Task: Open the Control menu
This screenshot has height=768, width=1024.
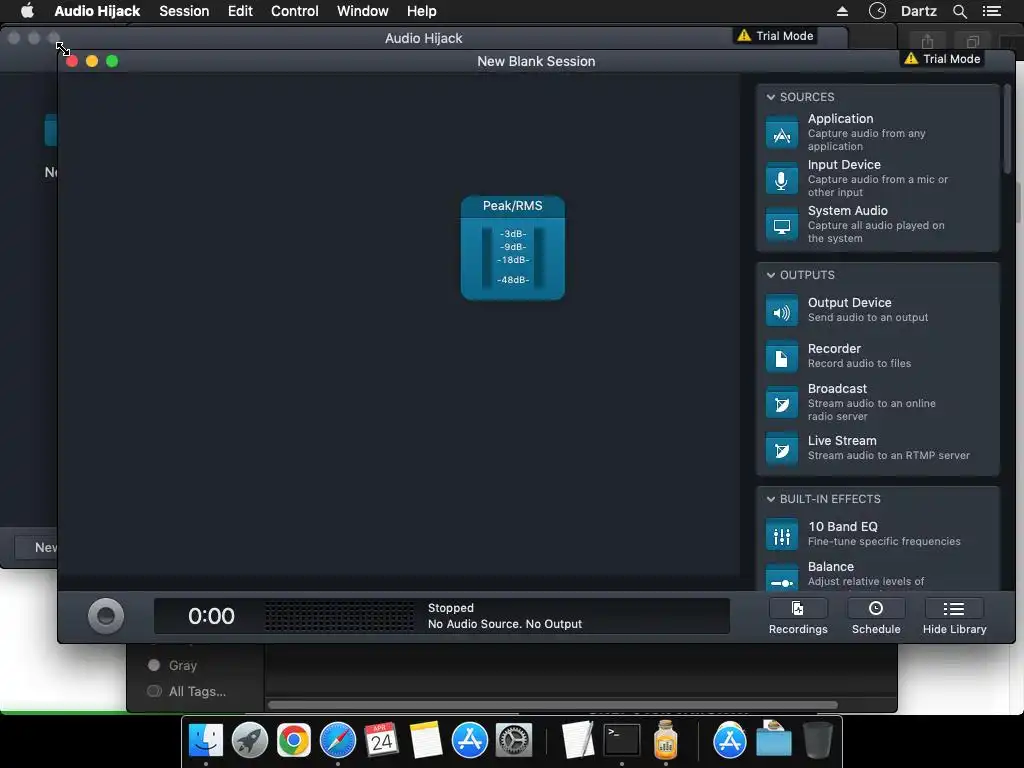Action: (x=295, y=11)
